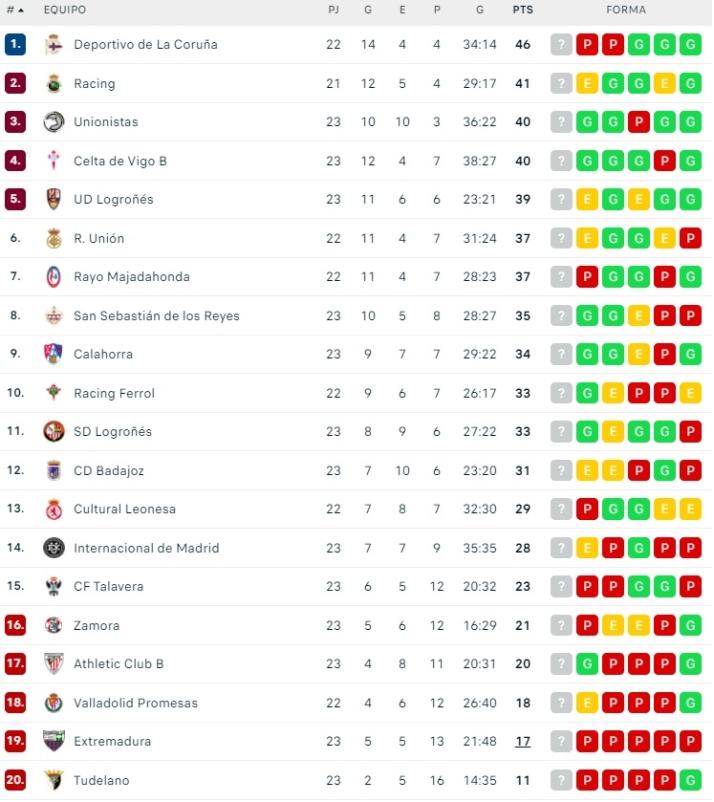
Task: Click the red position 16 badge for Zamora
Action: [15, 626]
